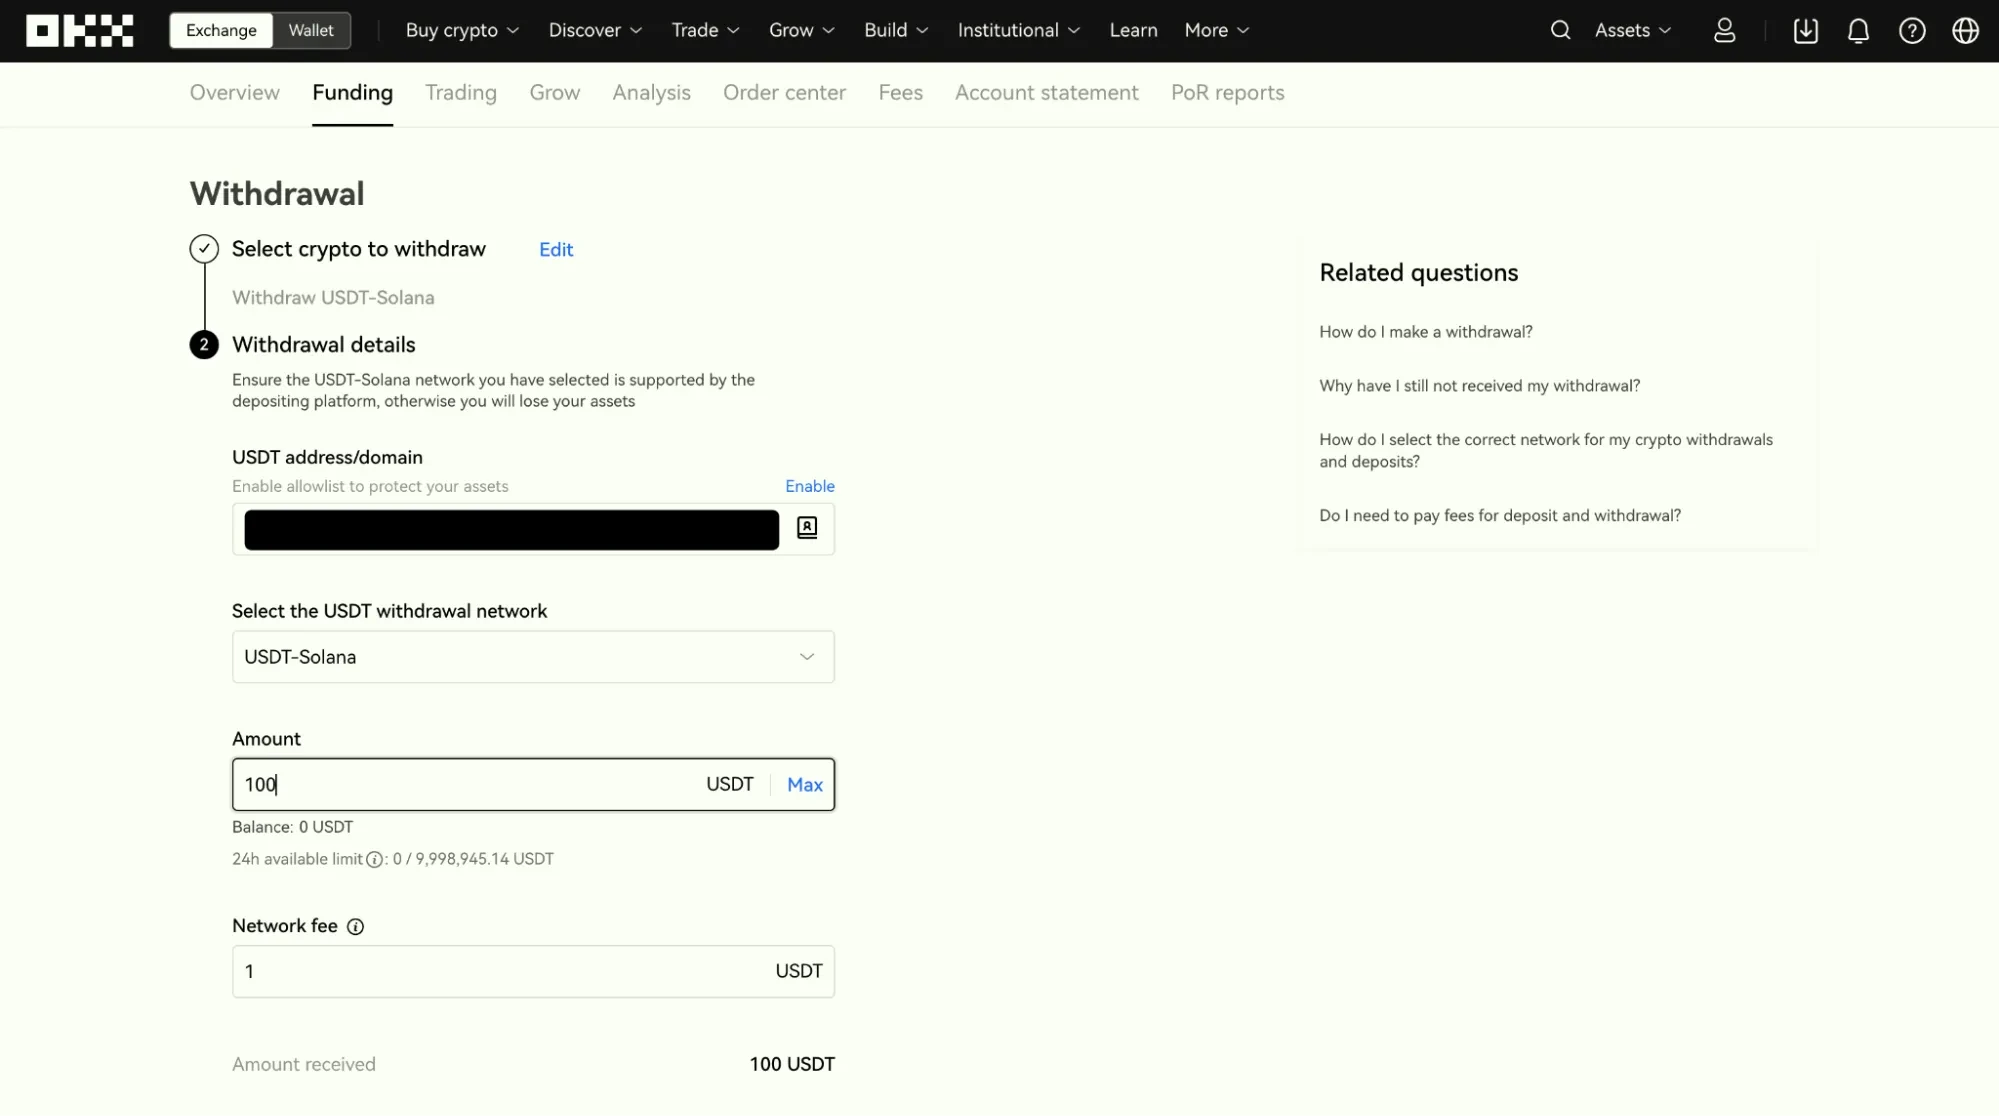Expand the Grow header menu

point(801,31)
